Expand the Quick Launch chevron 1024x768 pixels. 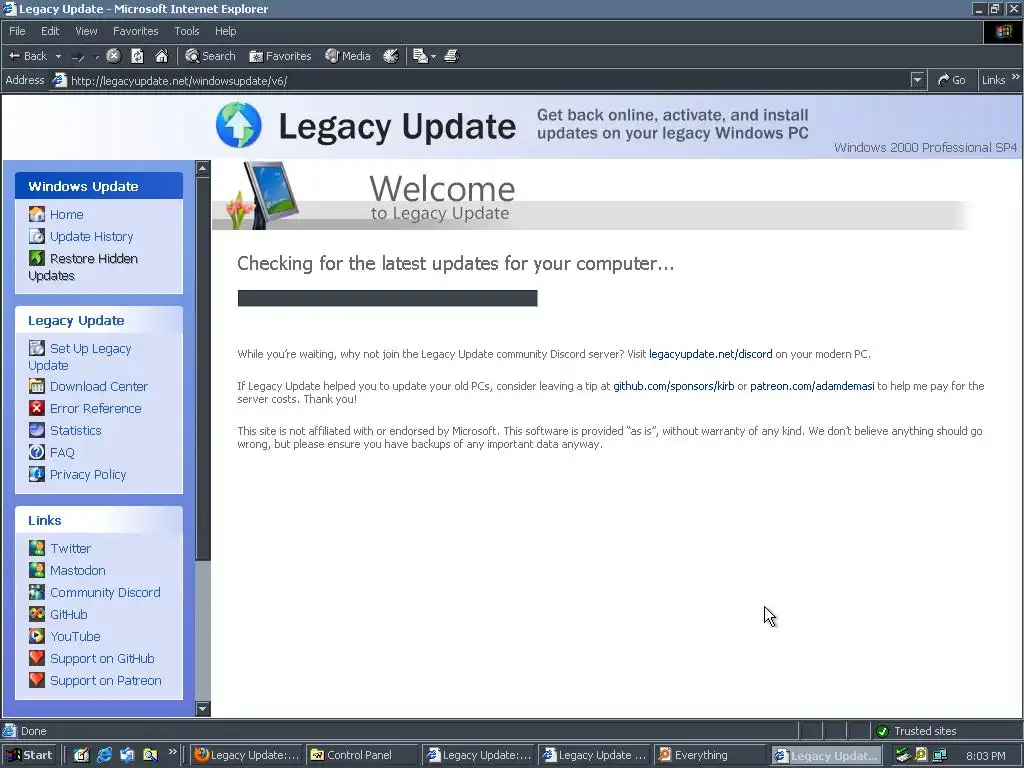pyautogui.click(x=172, y=752)
